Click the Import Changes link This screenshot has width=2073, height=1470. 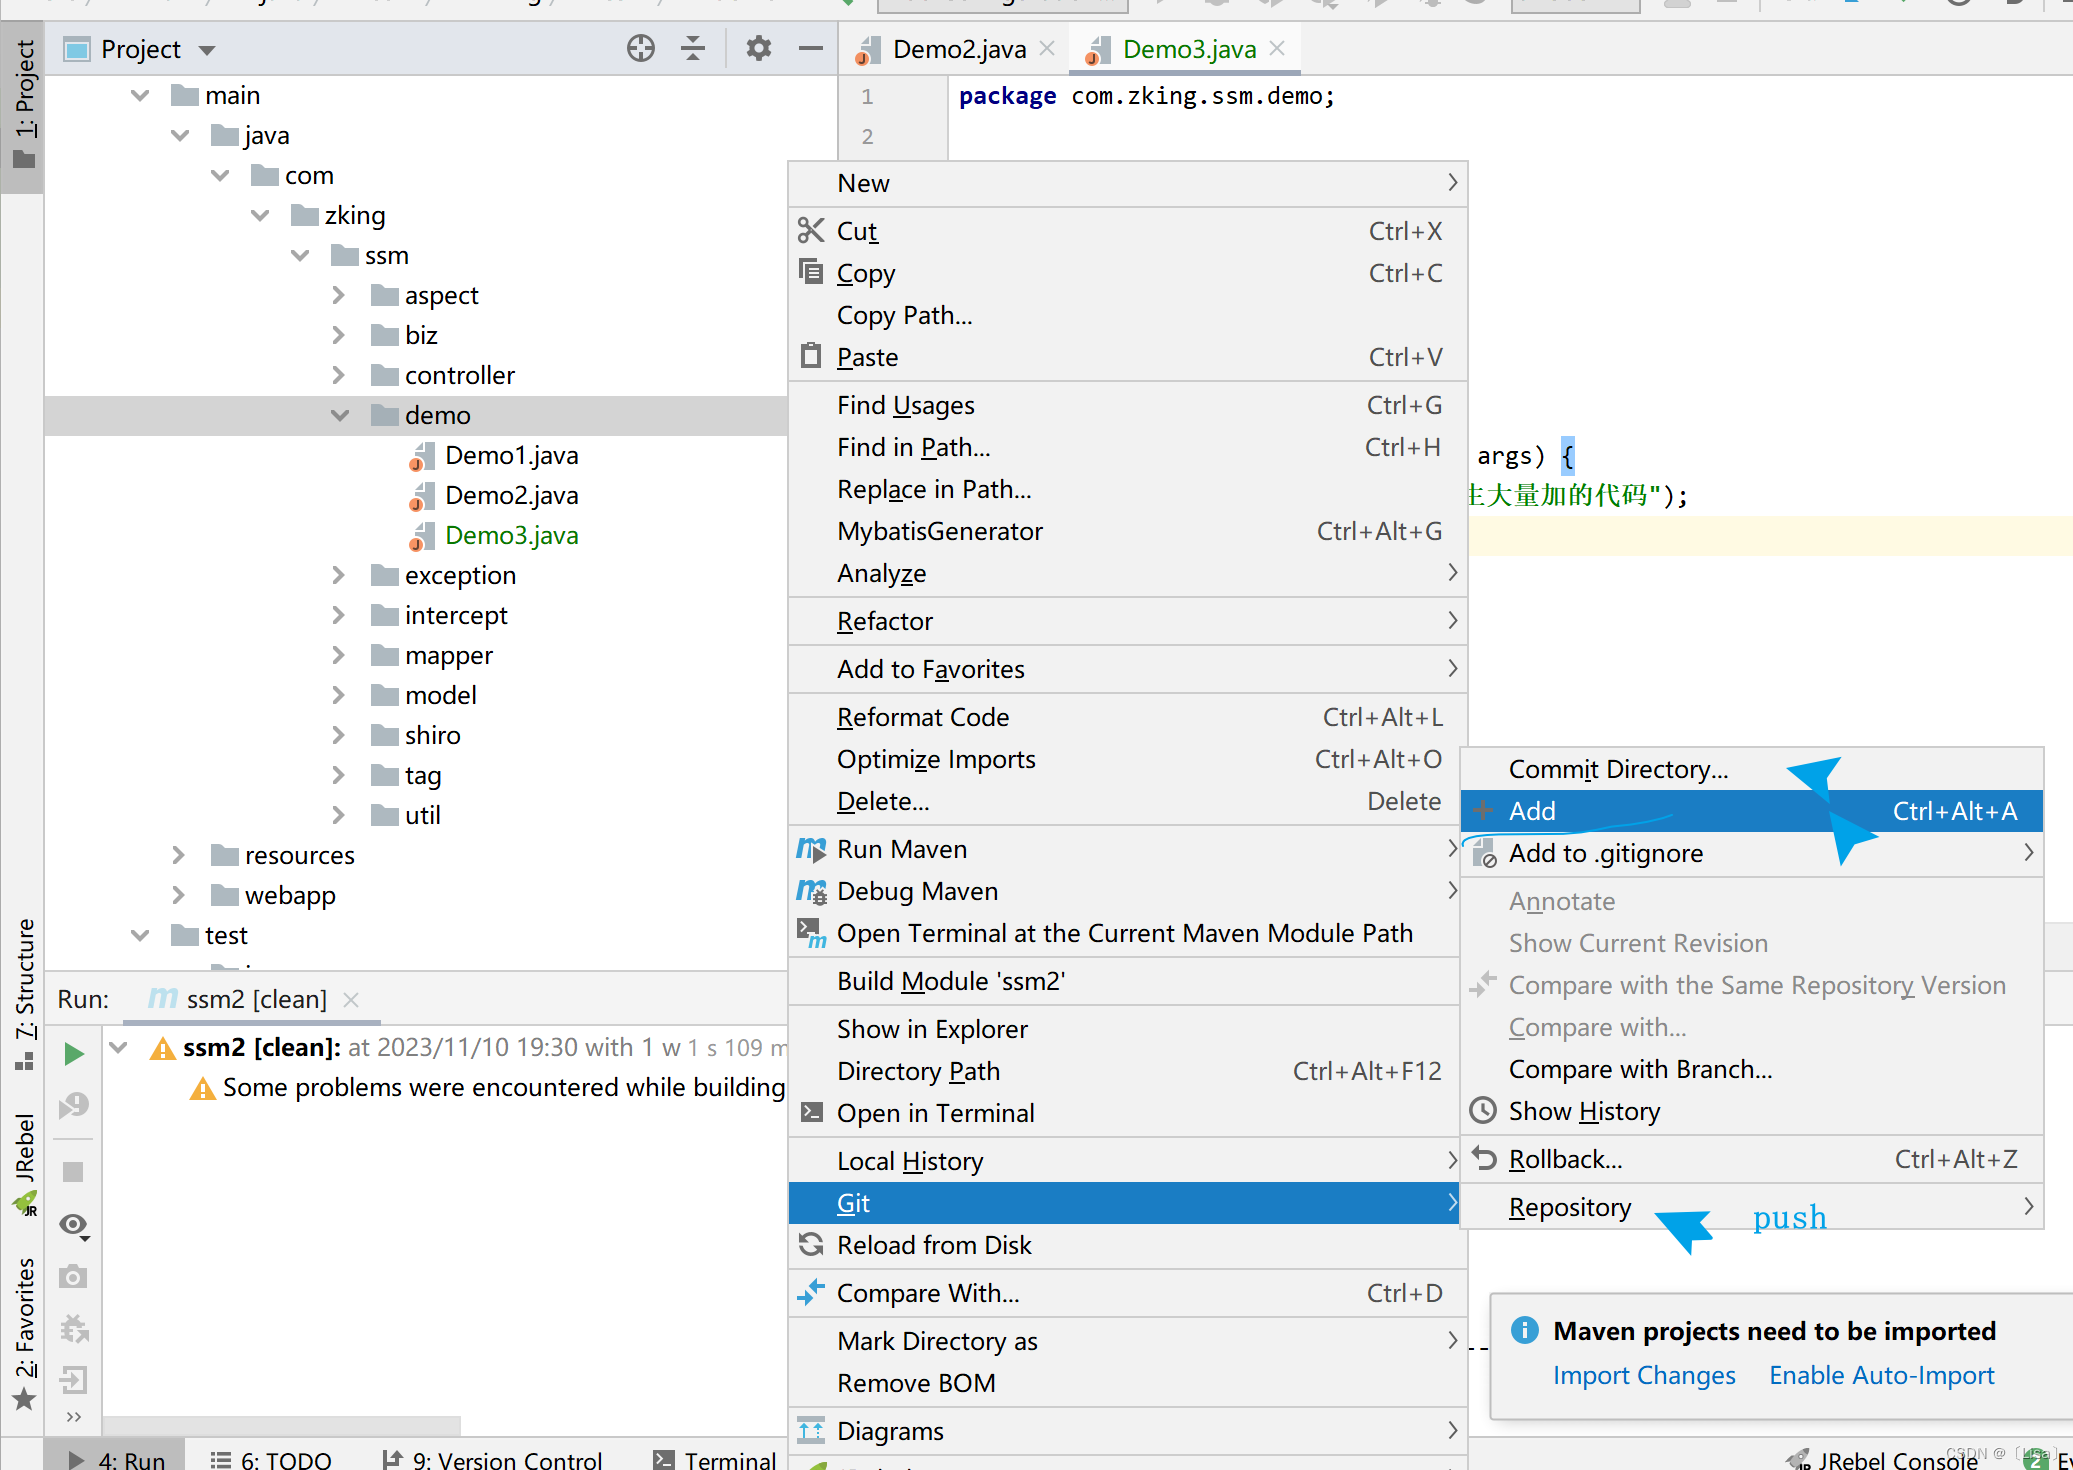(1644, 1375)
